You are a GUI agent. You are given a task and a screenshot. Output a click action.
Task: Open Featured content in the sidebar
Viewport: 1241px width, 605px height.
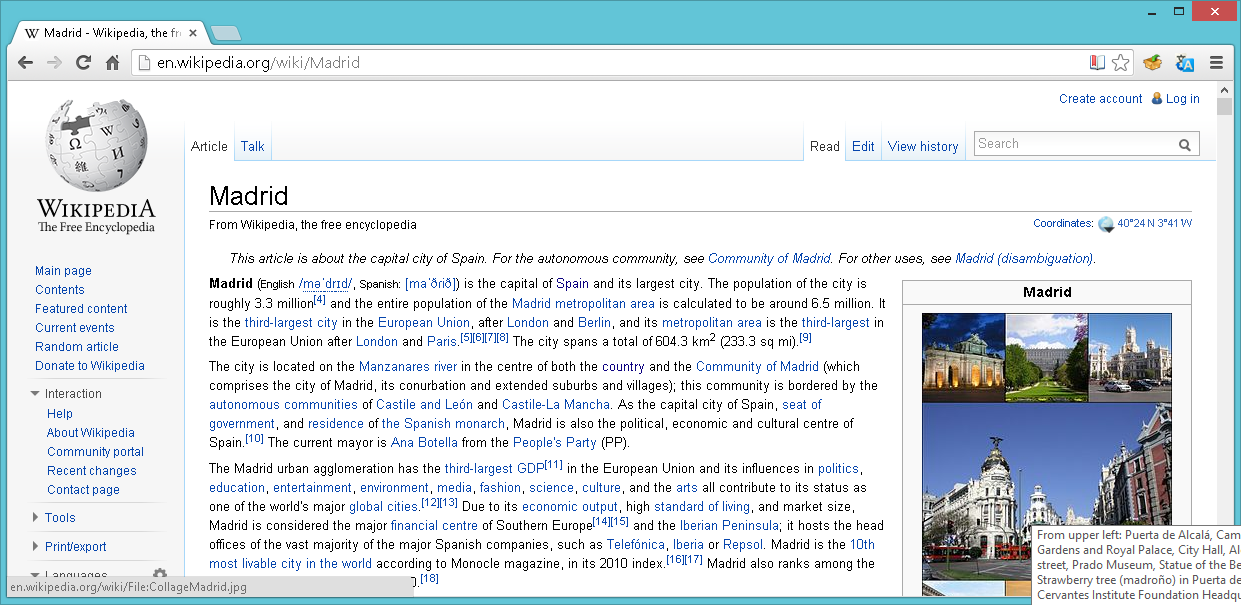click(81, 309)
